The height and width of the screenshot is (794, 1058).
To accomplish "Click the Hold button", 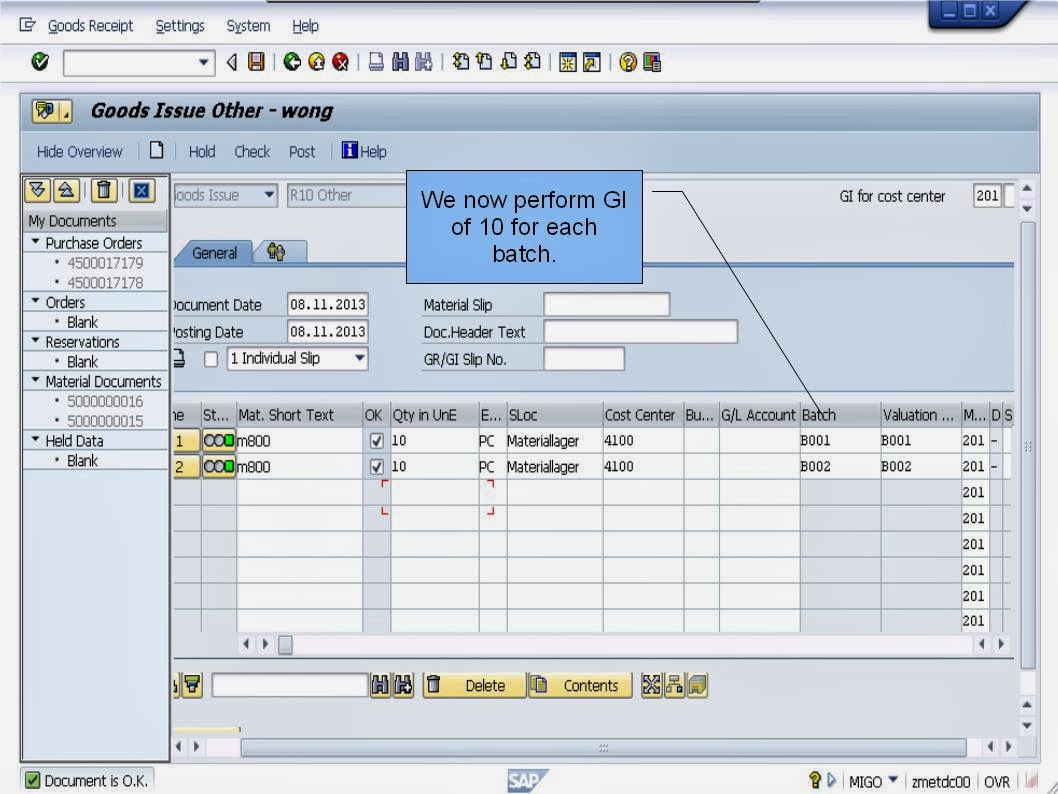I will tap(202, 152).
